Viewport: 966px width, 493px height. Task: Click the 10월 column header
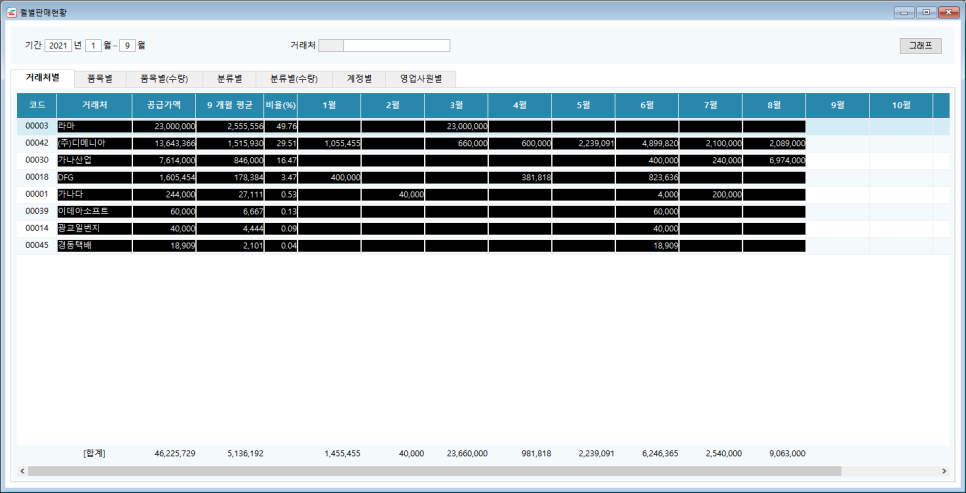[901, 105]
